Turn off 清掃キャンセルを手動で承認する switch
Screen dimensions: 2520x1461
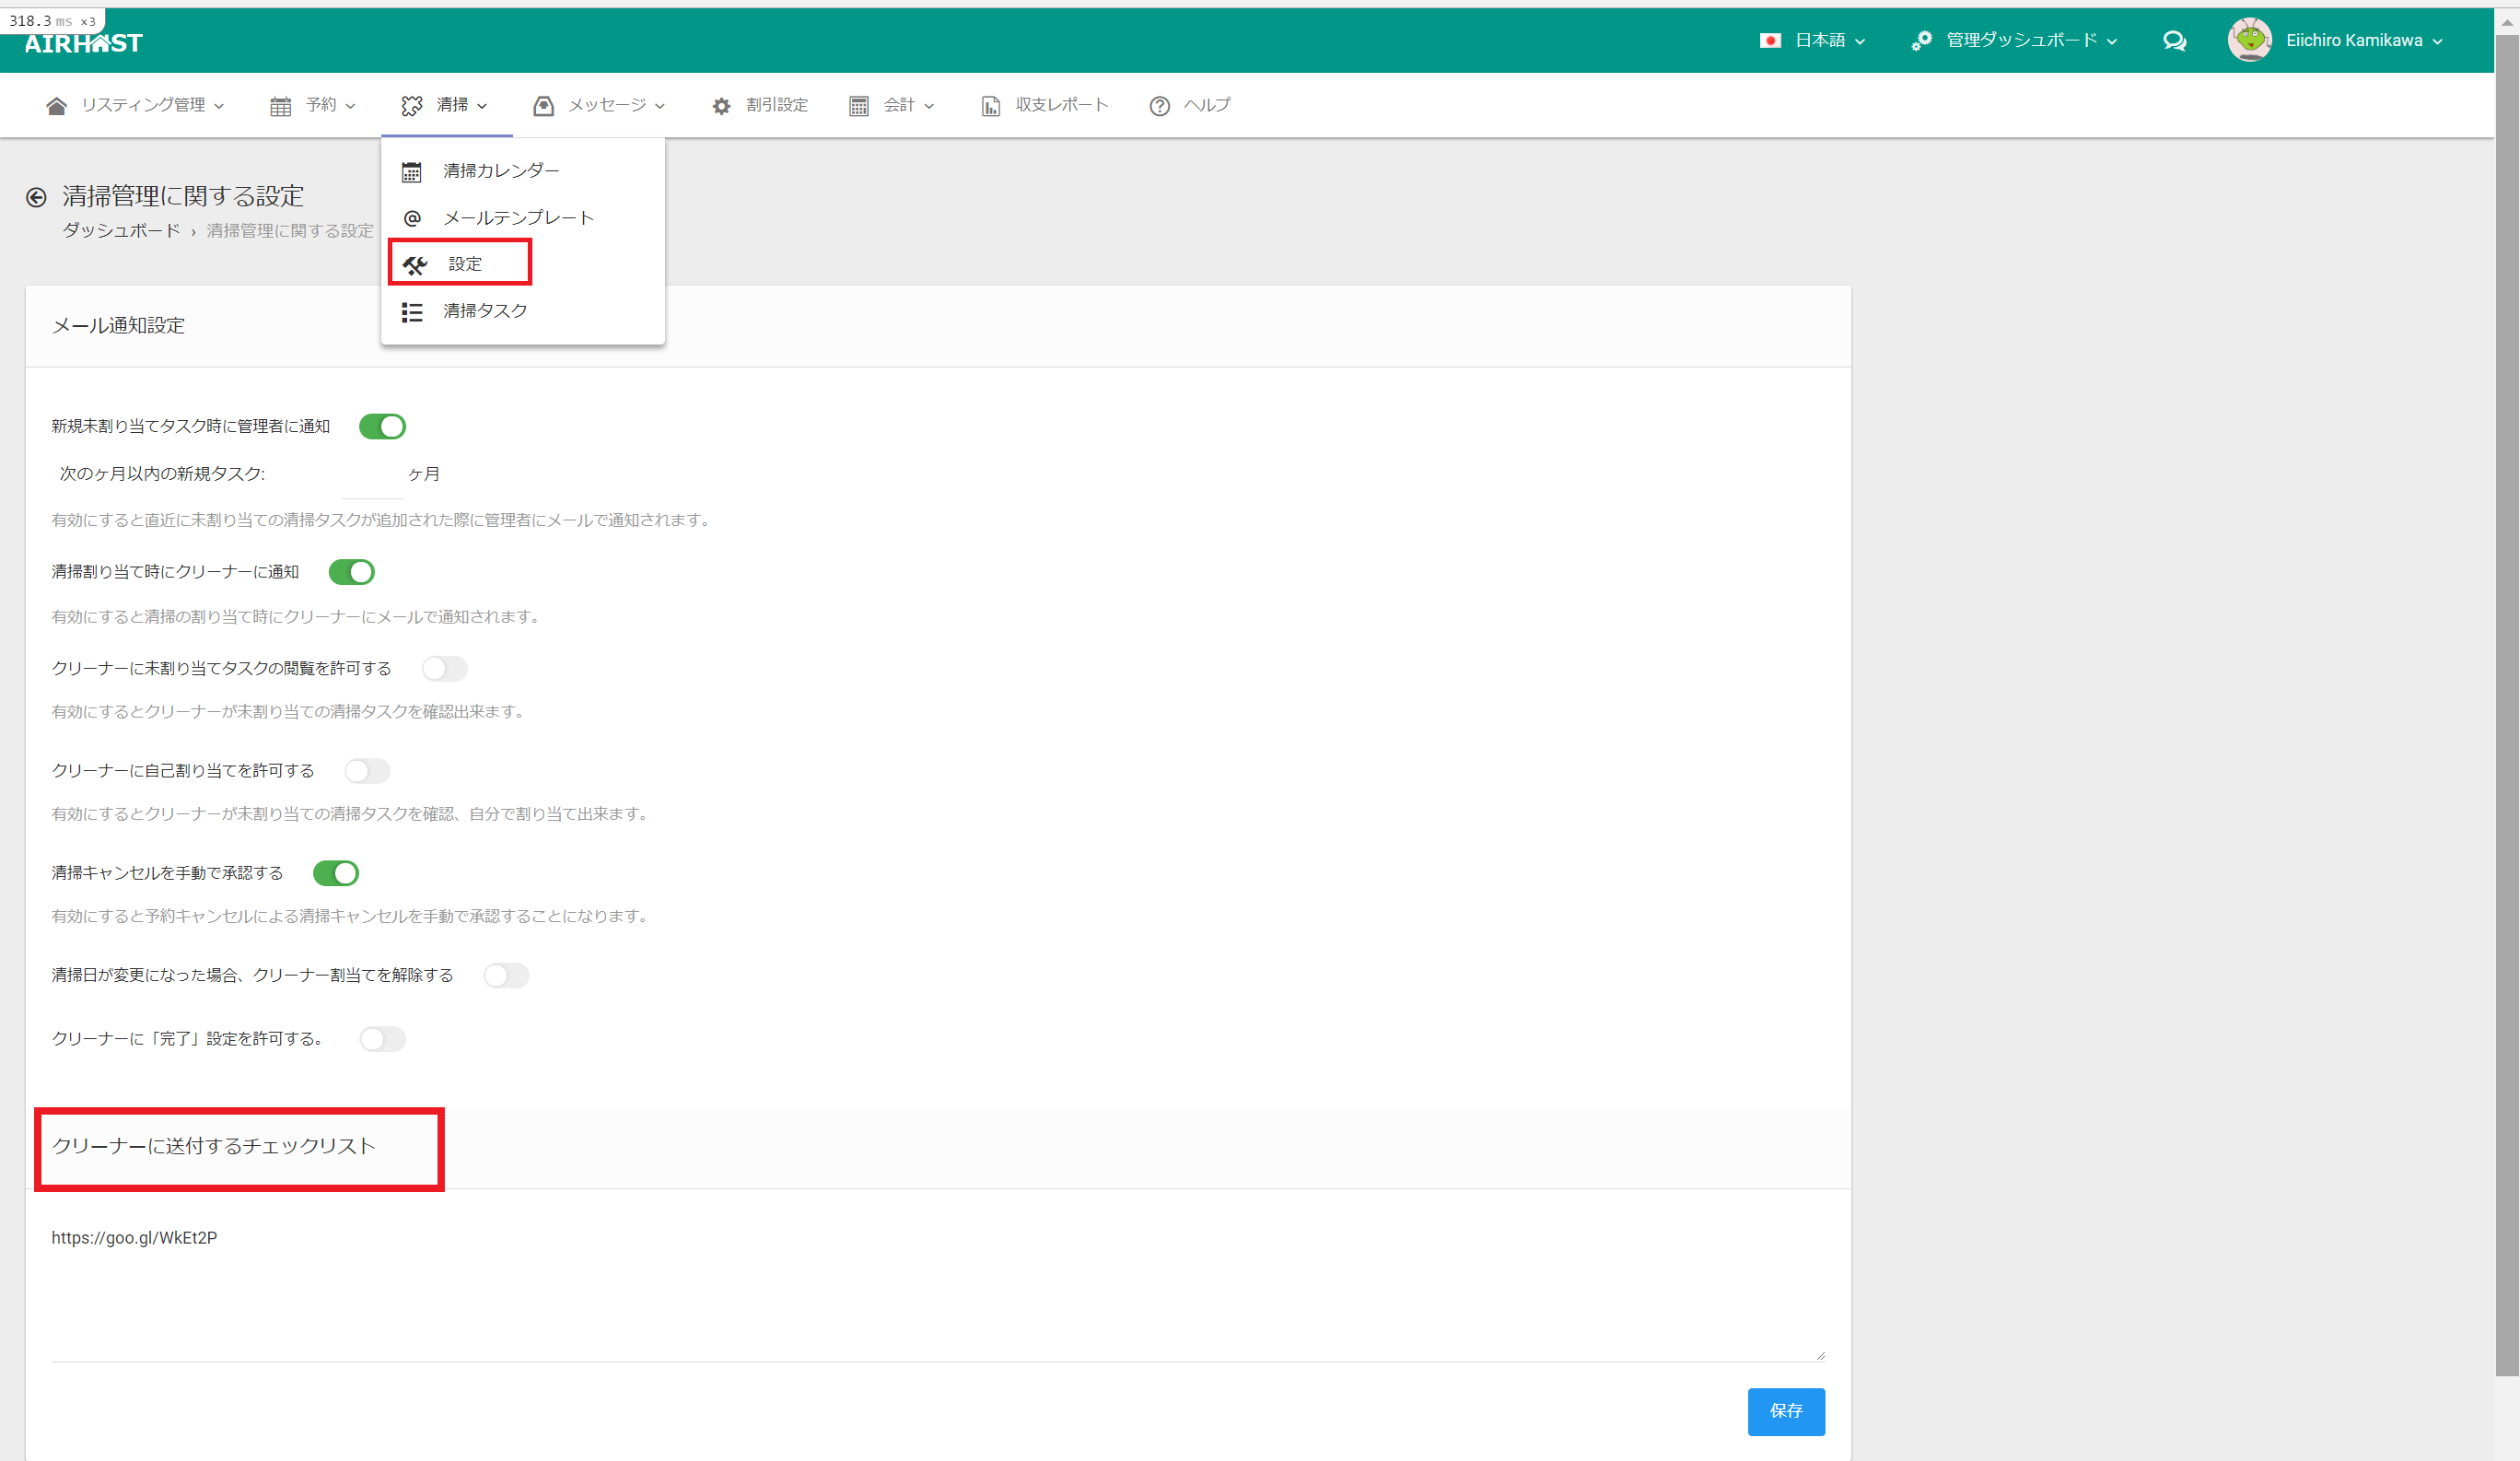point(336,873)
